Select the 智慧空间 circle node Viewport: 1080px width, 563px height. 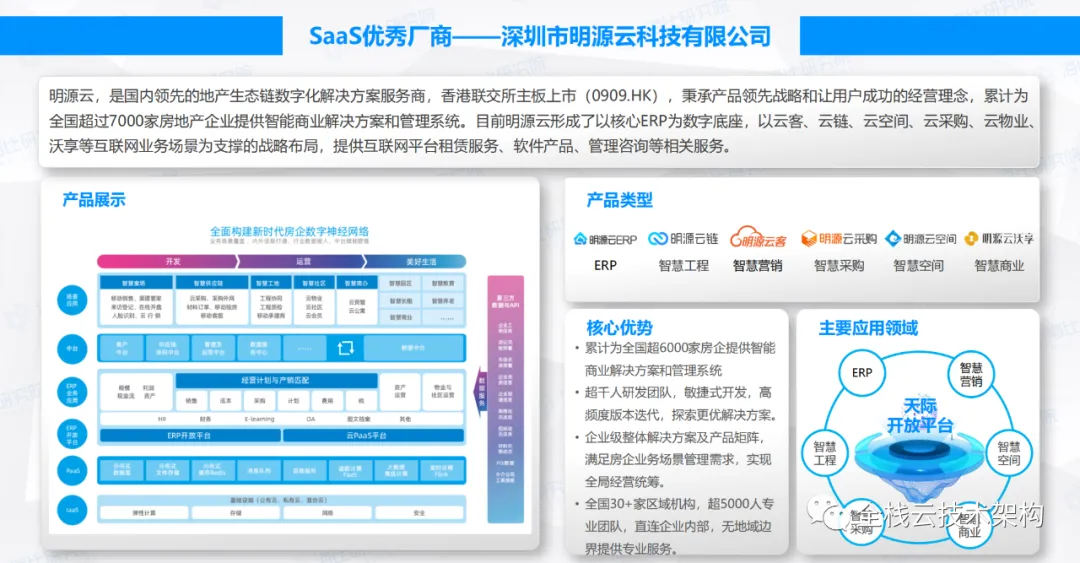1009,453
